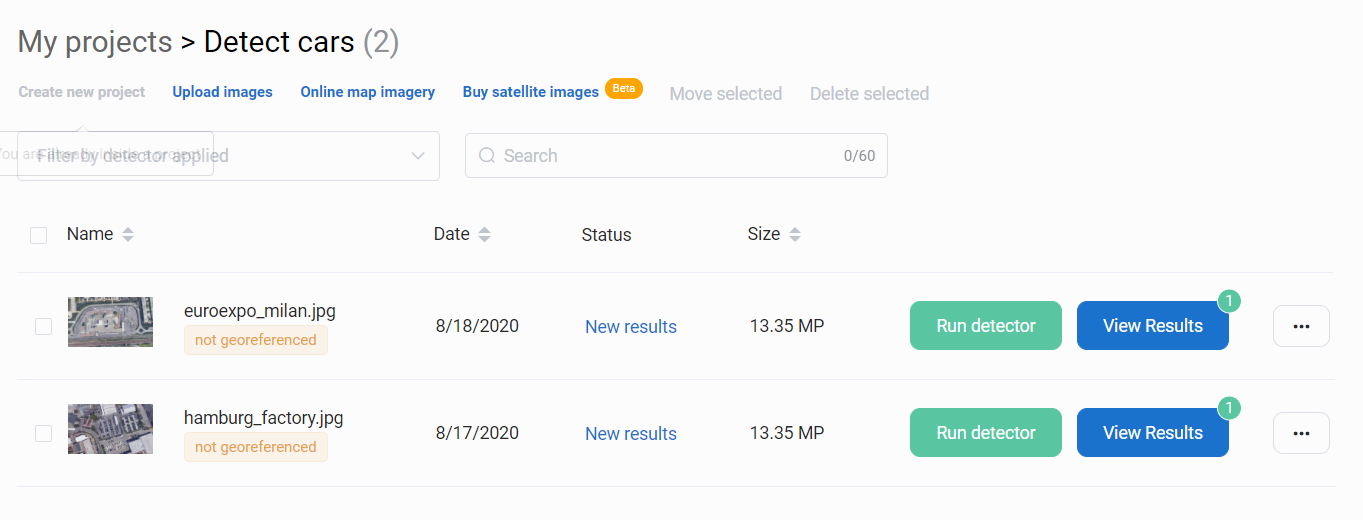Image resolution: width=1363 pixels, height=520 pixels.
Task: Go back to My projects breadcrumb
Action: tap(95, 42)
